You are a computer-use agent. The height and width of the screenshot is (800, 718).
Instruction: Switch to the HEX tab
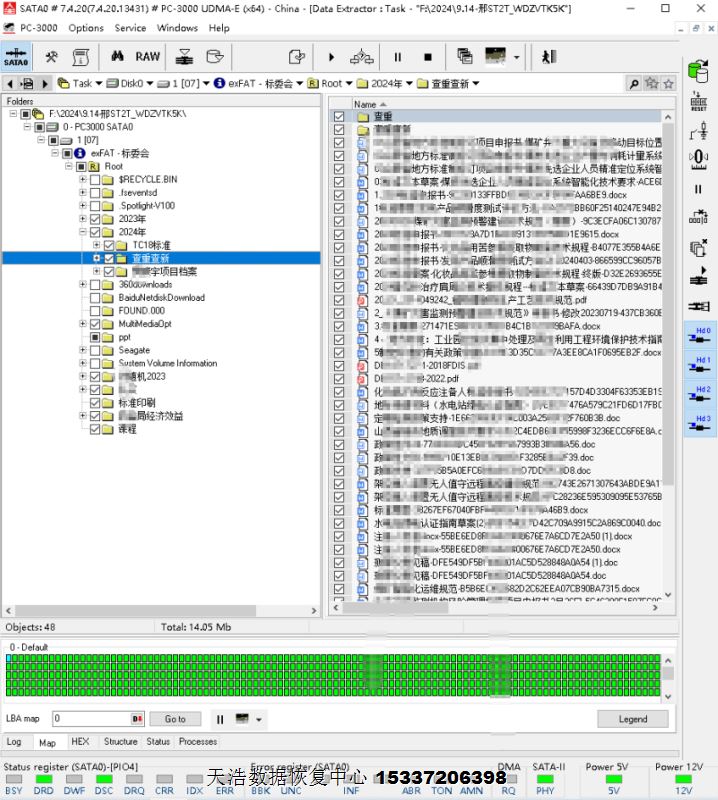[80, 742]
